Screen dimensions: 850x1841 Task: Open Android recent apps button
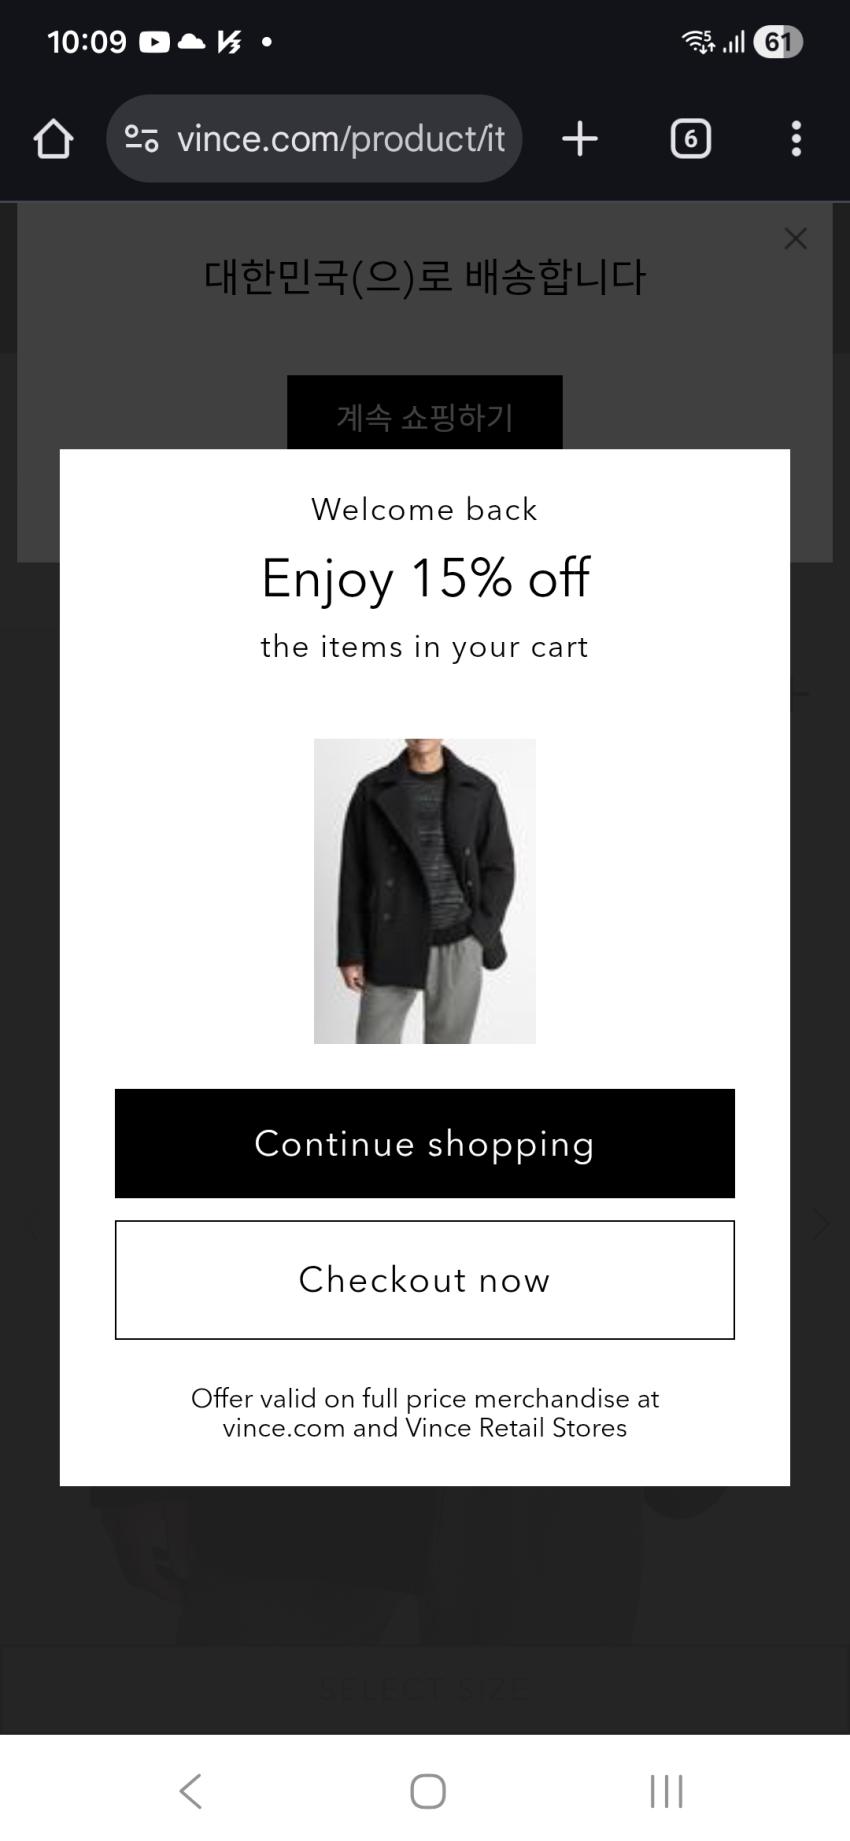coord(666,1790)
